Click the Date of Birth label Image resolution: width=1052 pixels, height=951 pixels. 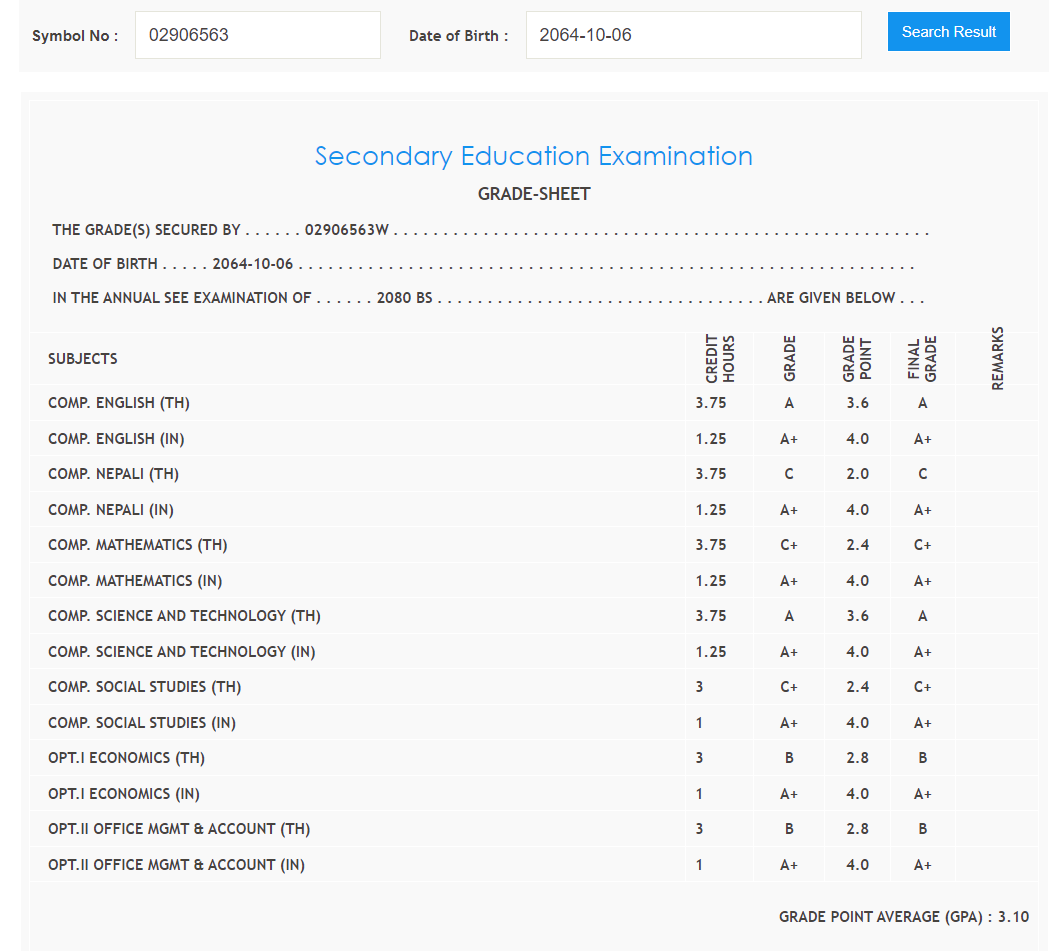(x=458, y=36)
